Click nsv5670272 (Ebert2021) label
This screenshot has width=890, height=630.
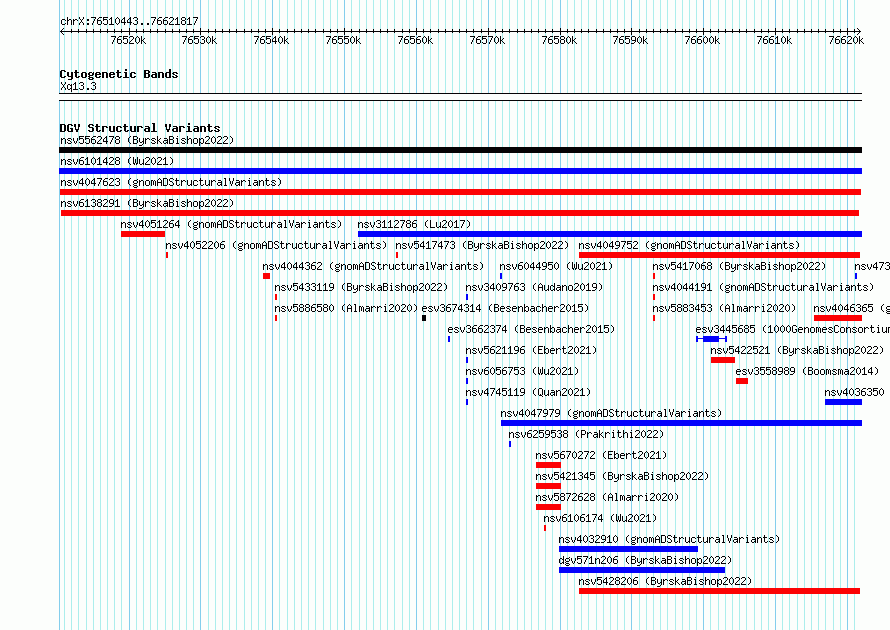point(601,455)
